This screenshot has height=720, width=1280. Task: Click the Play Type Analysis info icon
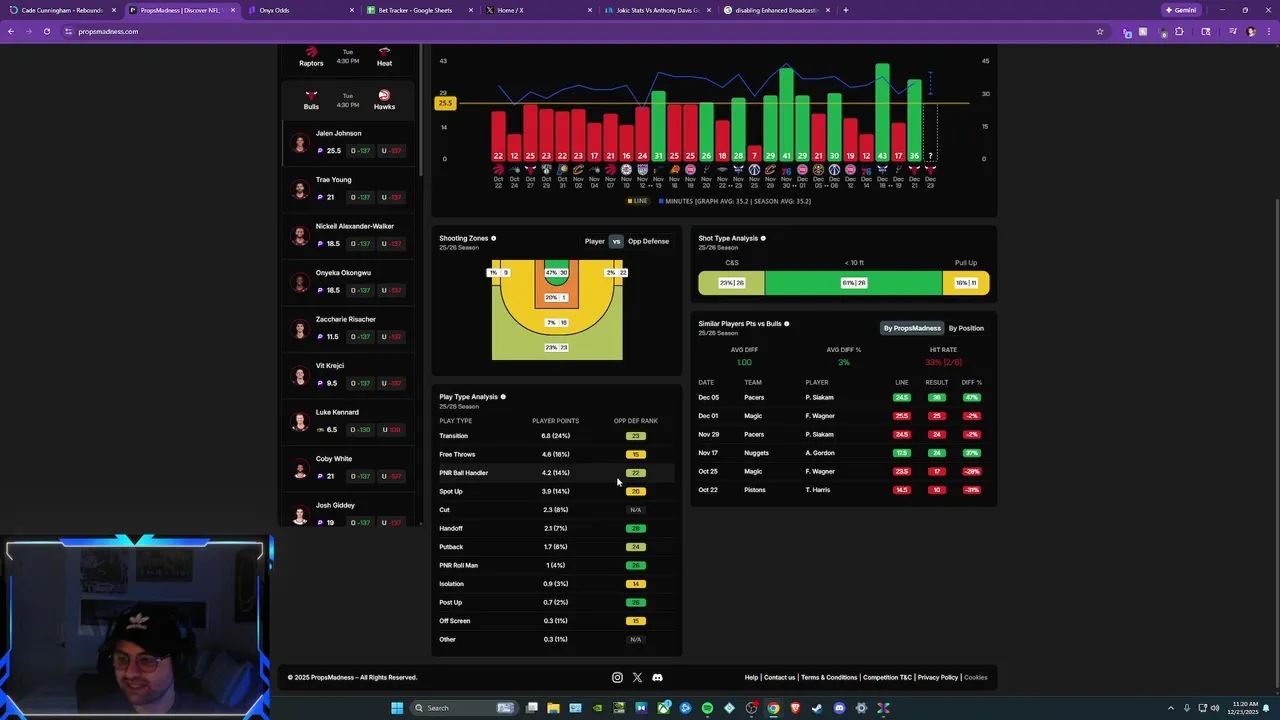(503, 397)
